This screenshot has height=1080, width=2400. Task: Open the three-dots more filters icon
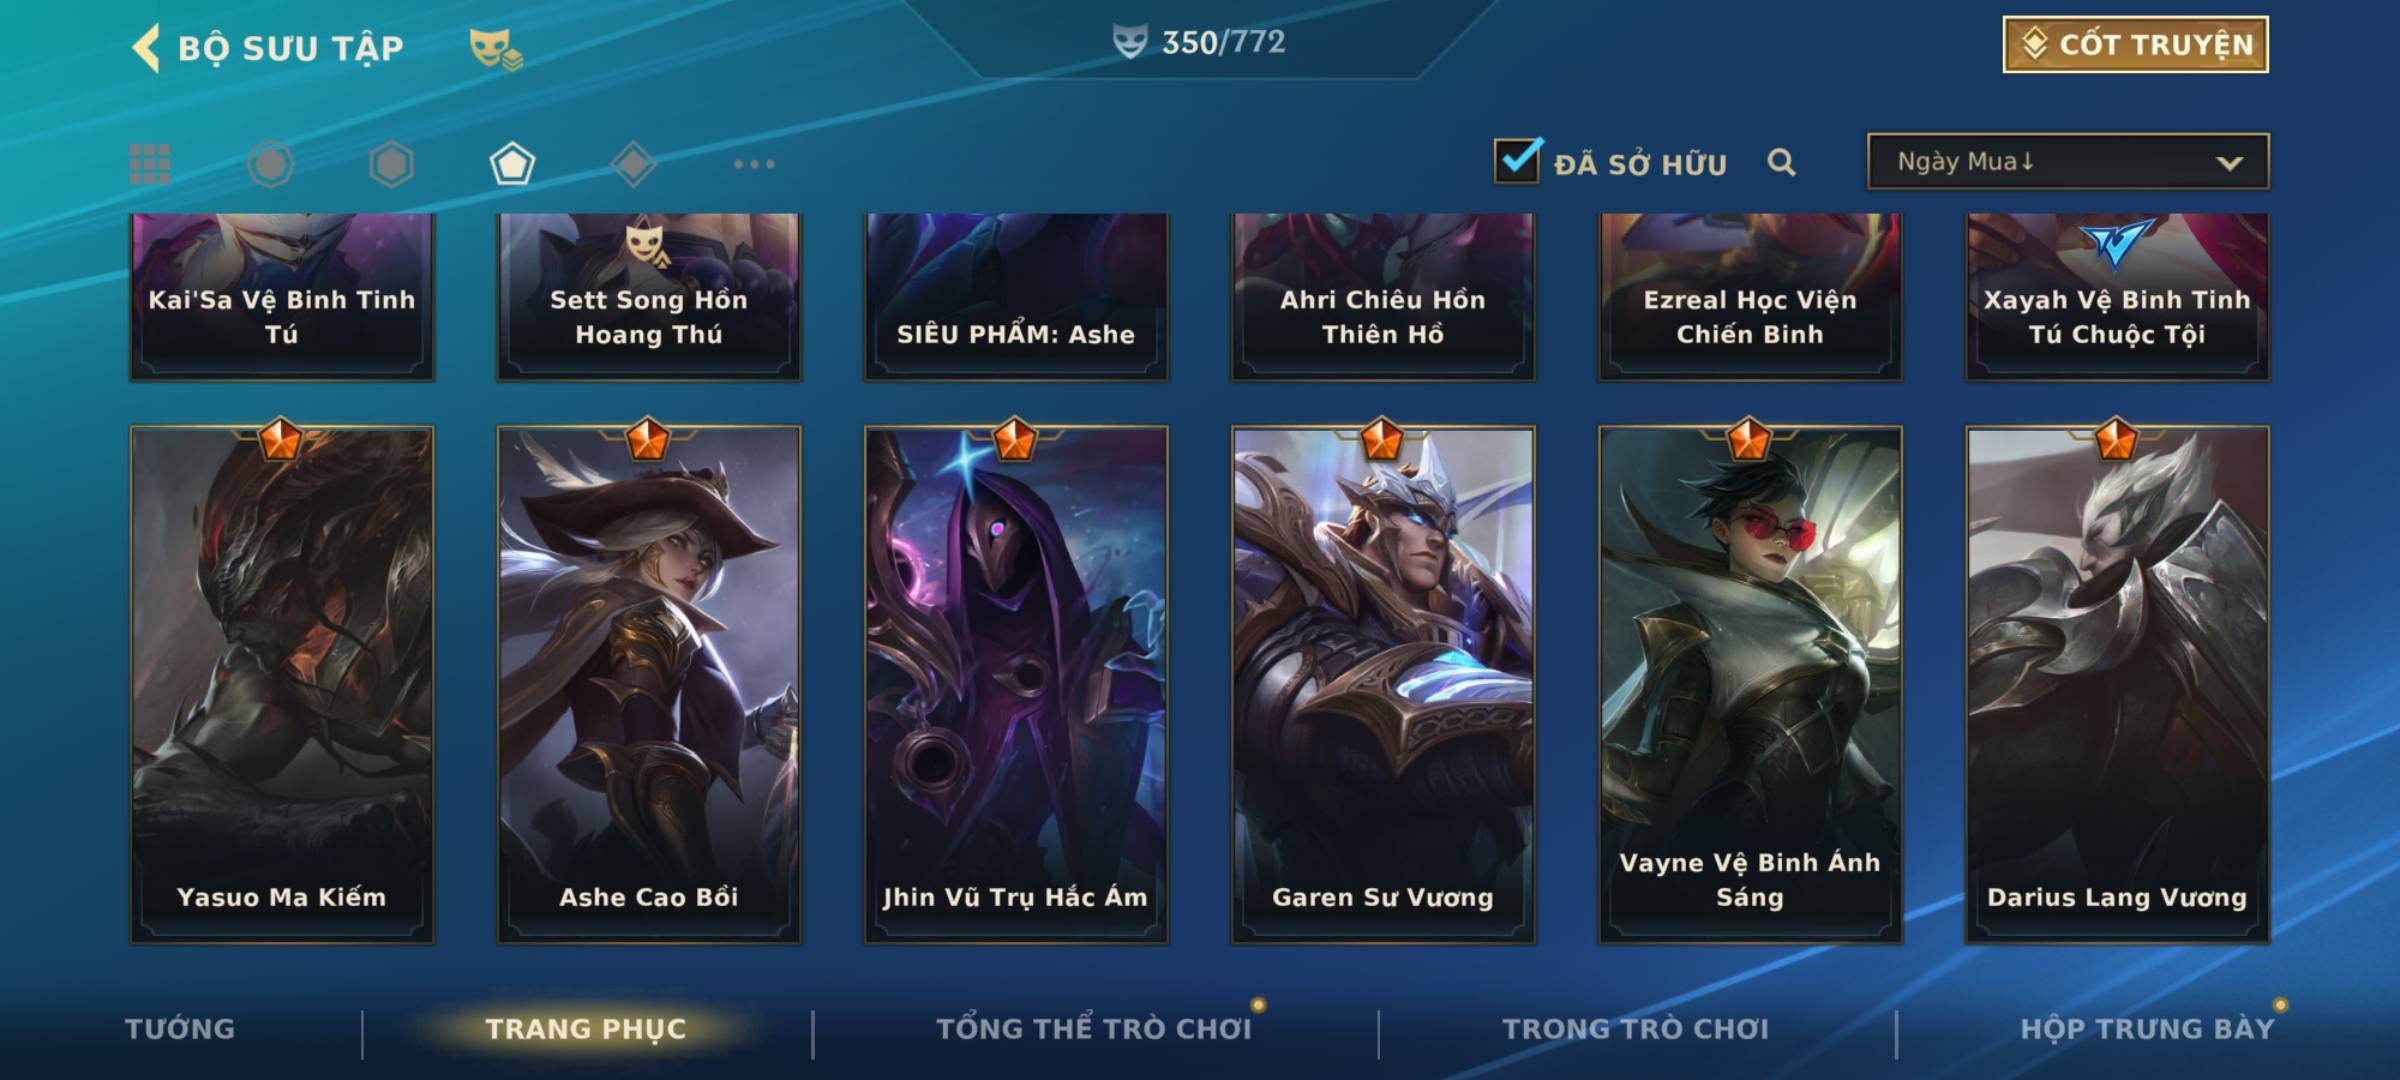click(754, 164)
